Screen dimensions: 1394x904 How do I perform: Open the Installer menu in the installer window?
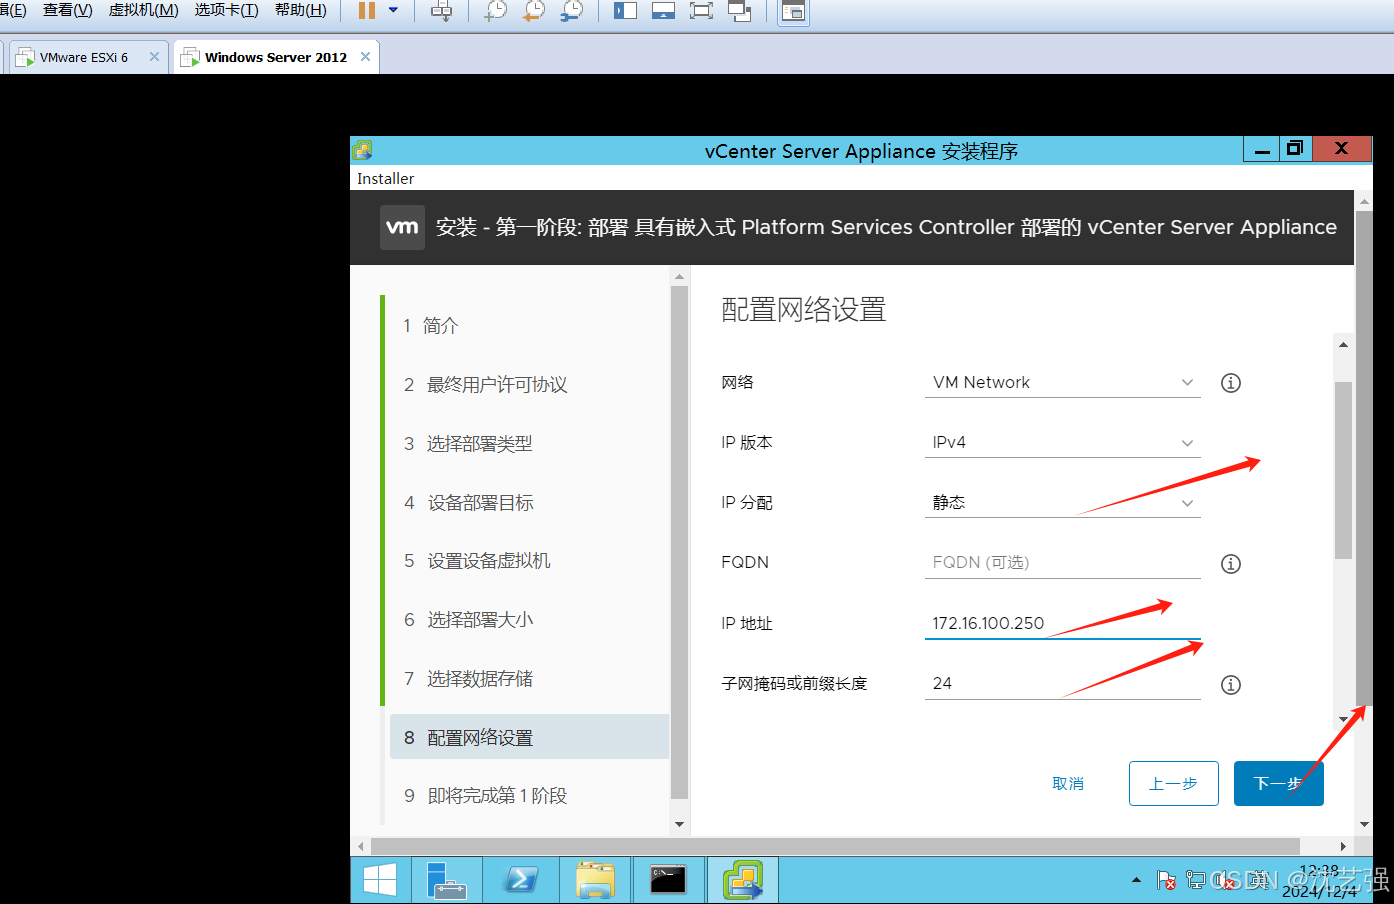pyautogui.click(x=385, y=178)
